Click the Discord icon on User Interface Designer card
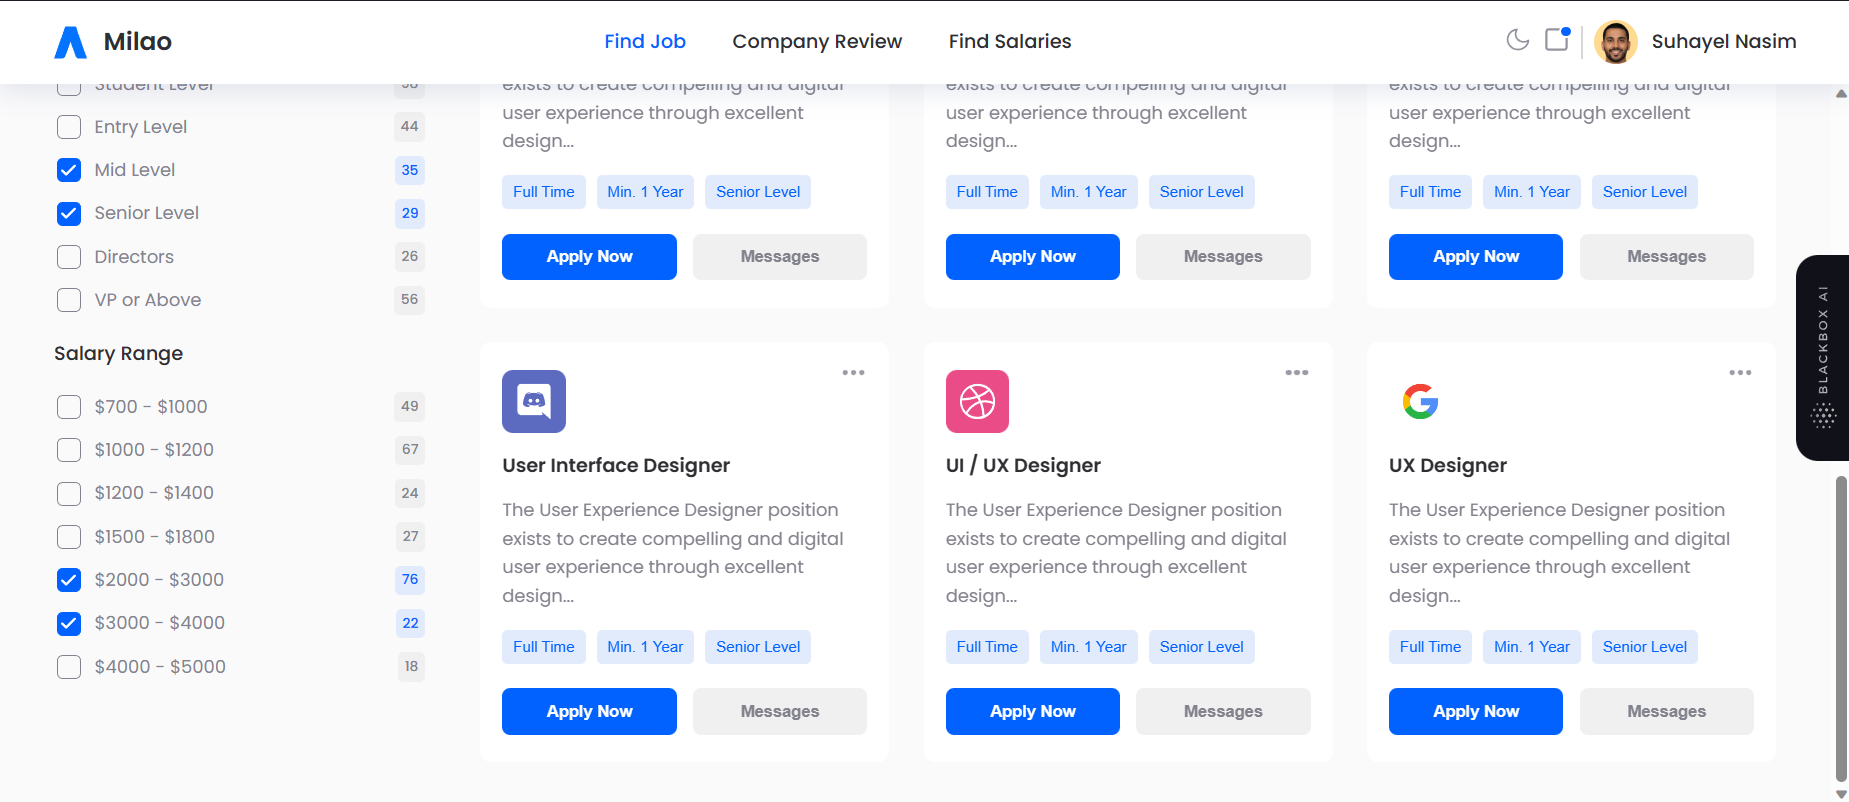 coord(533,401)
